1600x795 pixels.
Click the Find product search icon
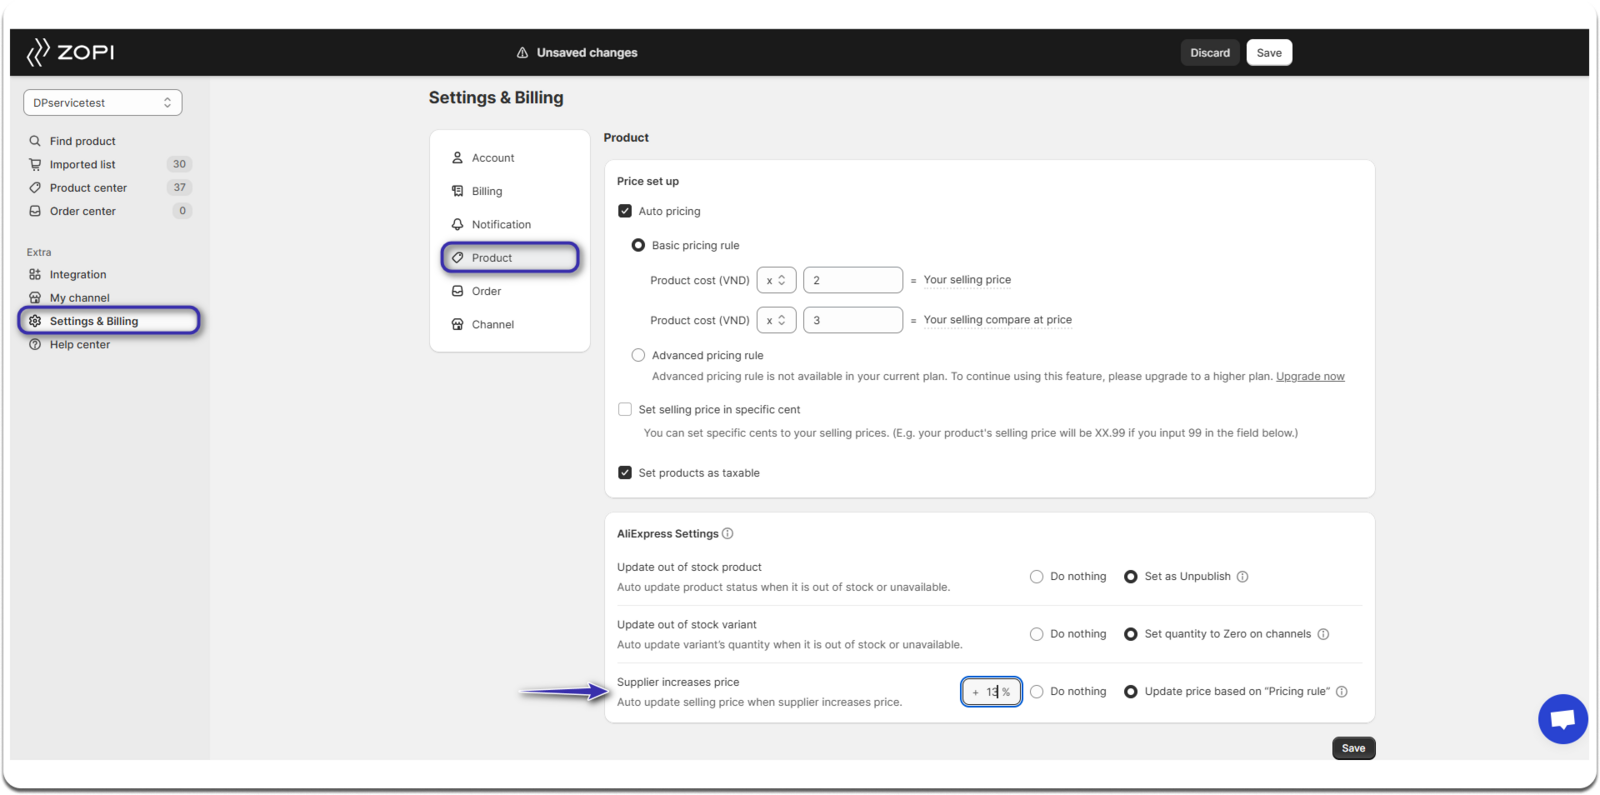click(35, 141)
